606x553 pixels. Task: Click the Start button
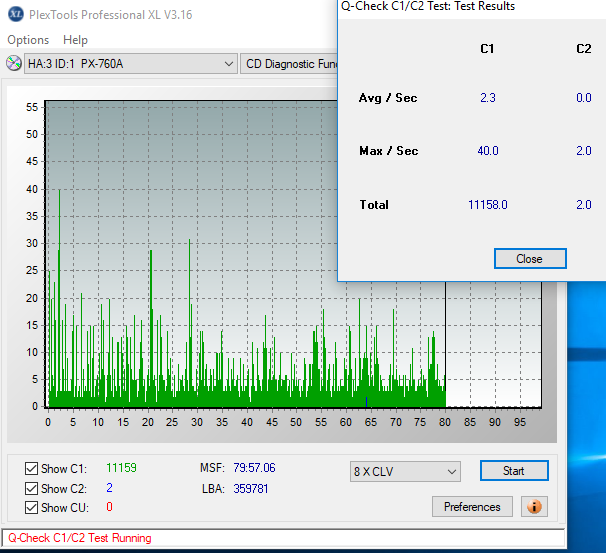[514, 471]
